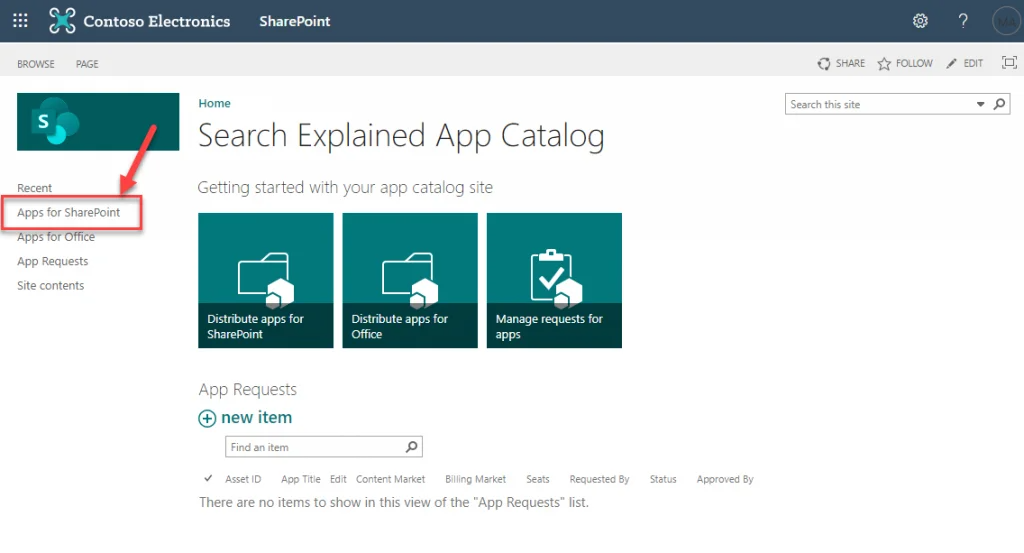Image resolution: width=1024 pixels, height=553 pixels.
Task: Click the App Requests web part heading
Action: [248, 389]
